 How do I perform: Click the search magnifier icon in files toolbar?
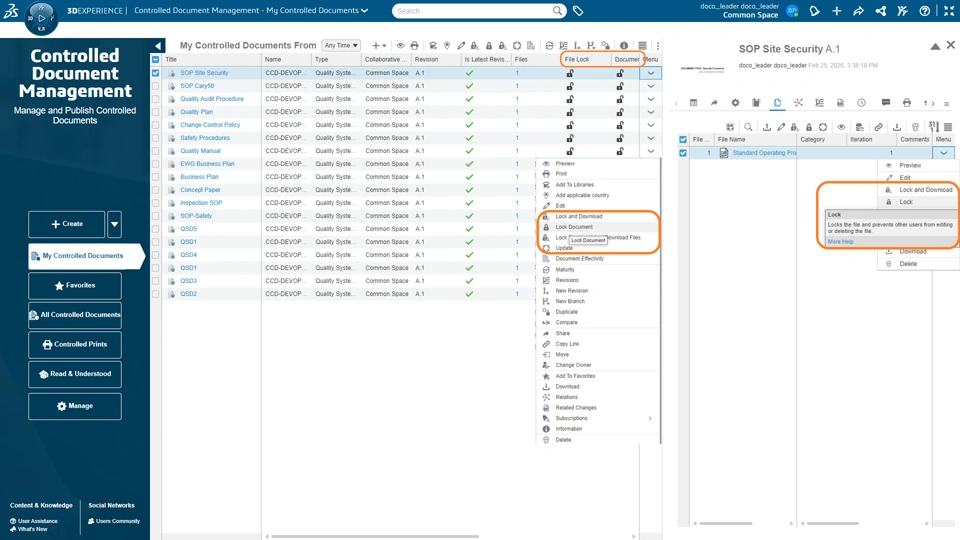(748, 127)
